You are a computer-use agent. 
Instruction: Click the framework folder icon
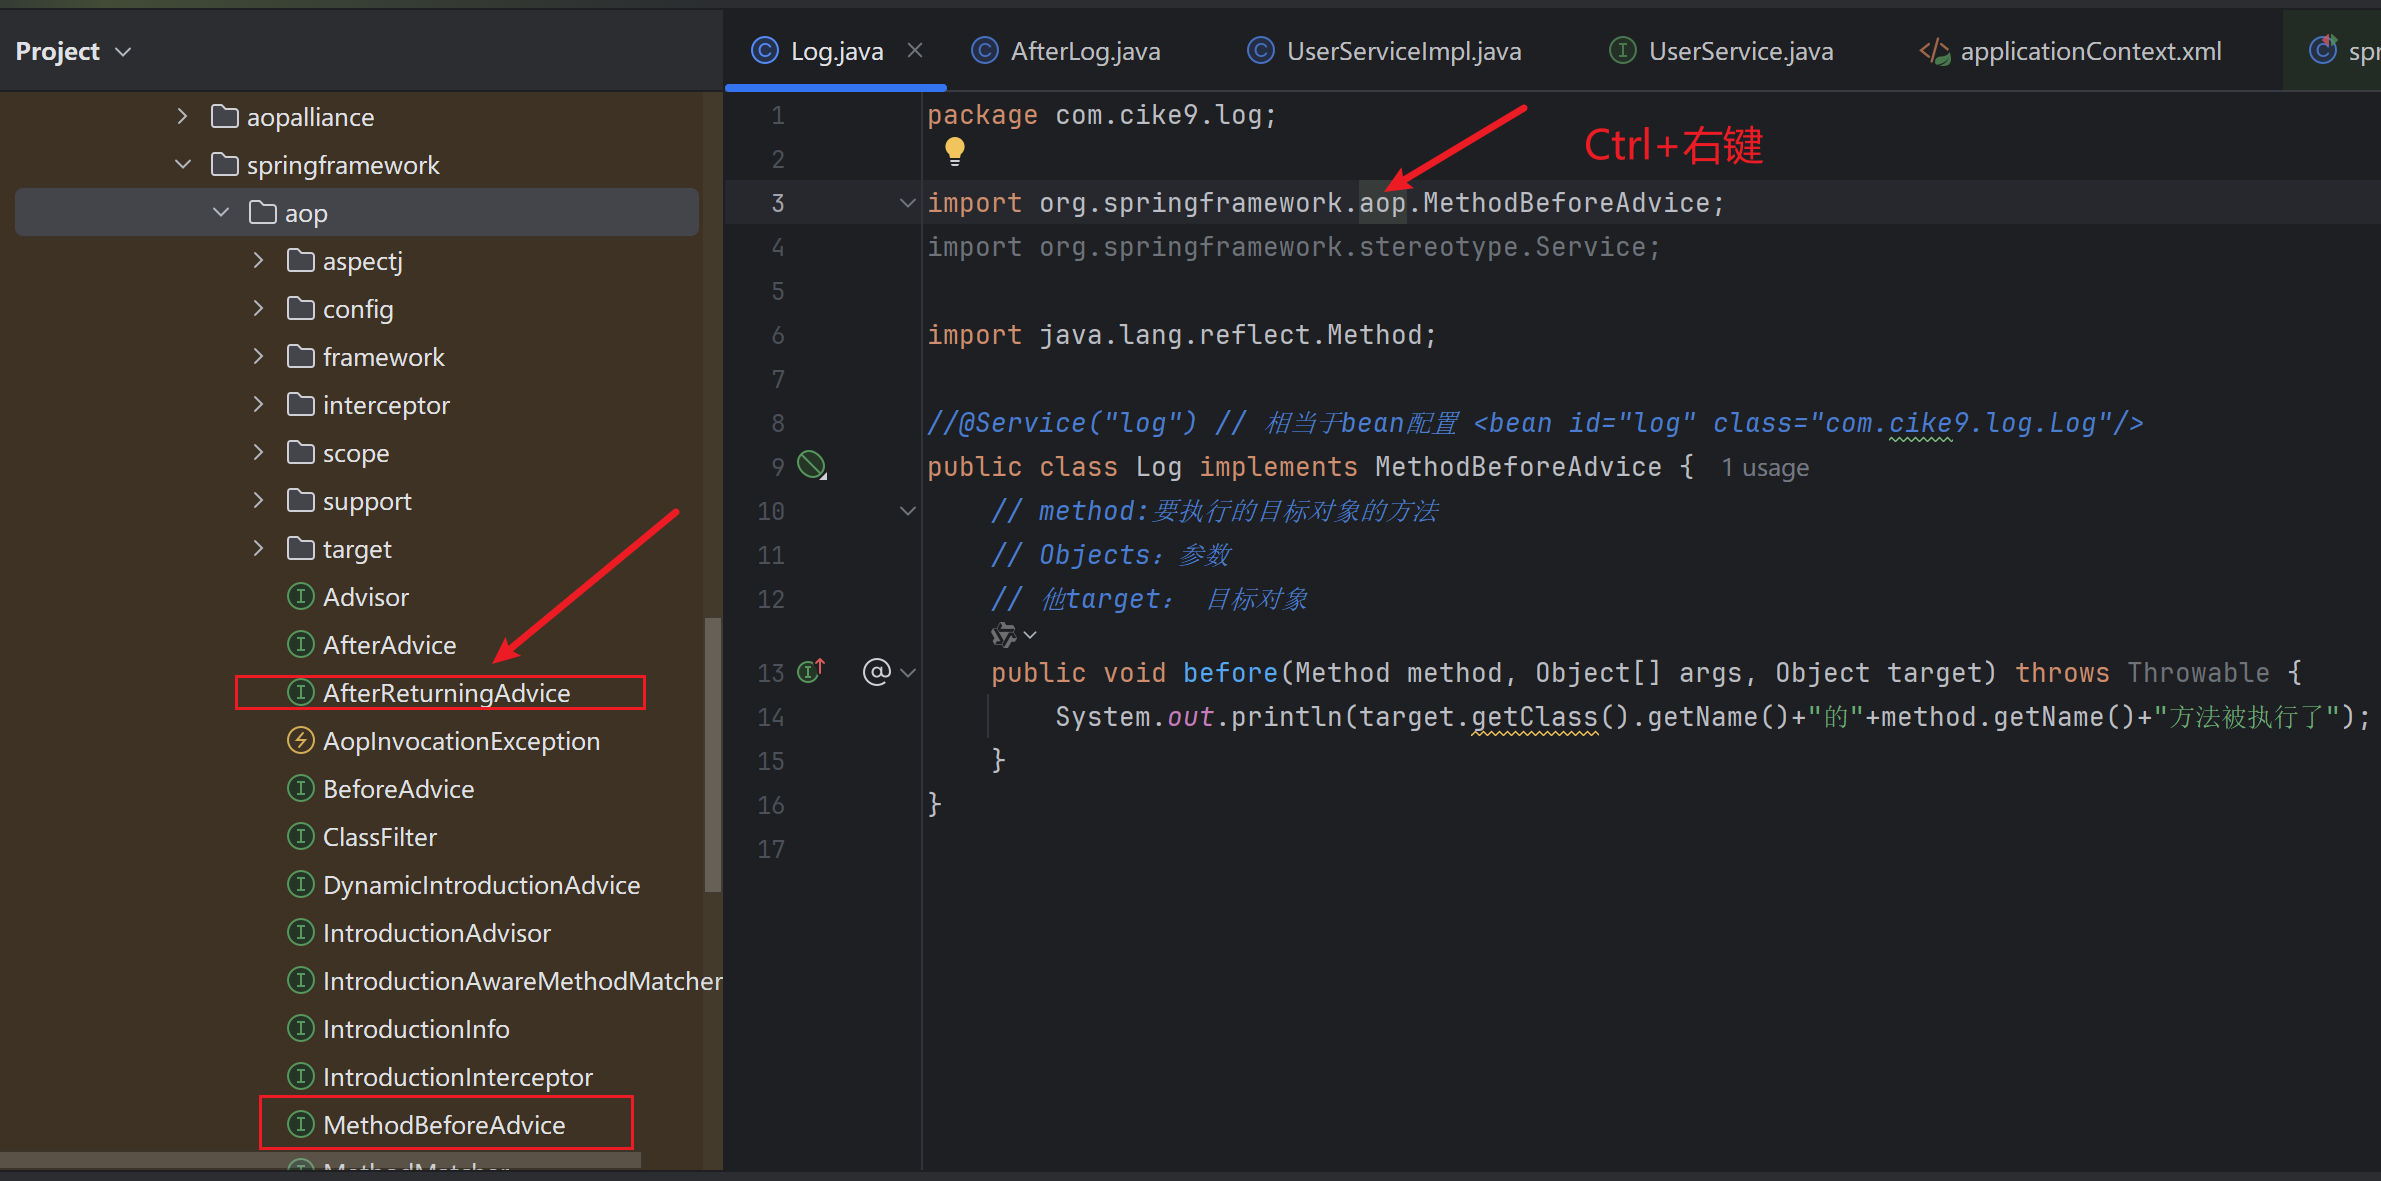coord(301,357)
